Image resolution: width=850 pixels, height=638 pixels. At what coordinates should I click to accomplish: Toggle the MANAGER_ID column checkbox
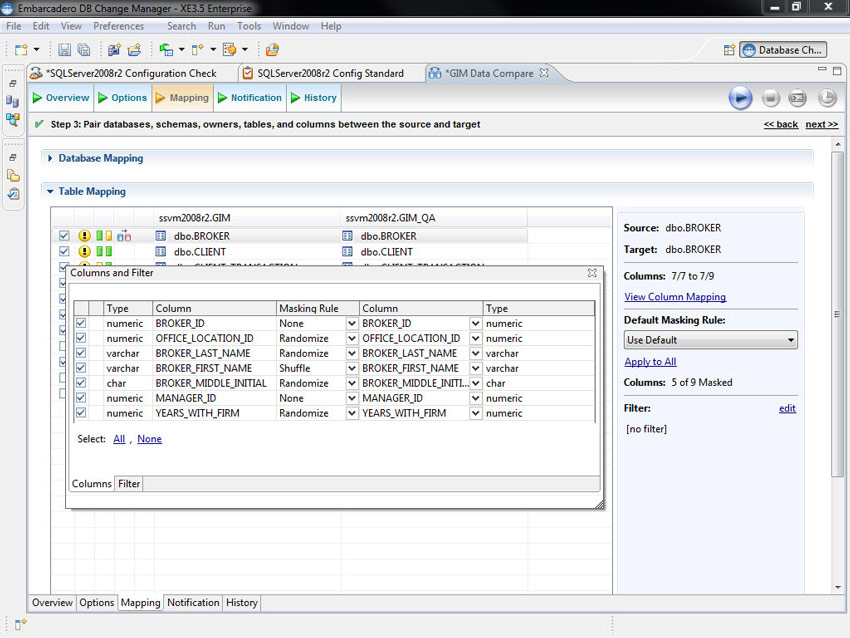(81, 398)
